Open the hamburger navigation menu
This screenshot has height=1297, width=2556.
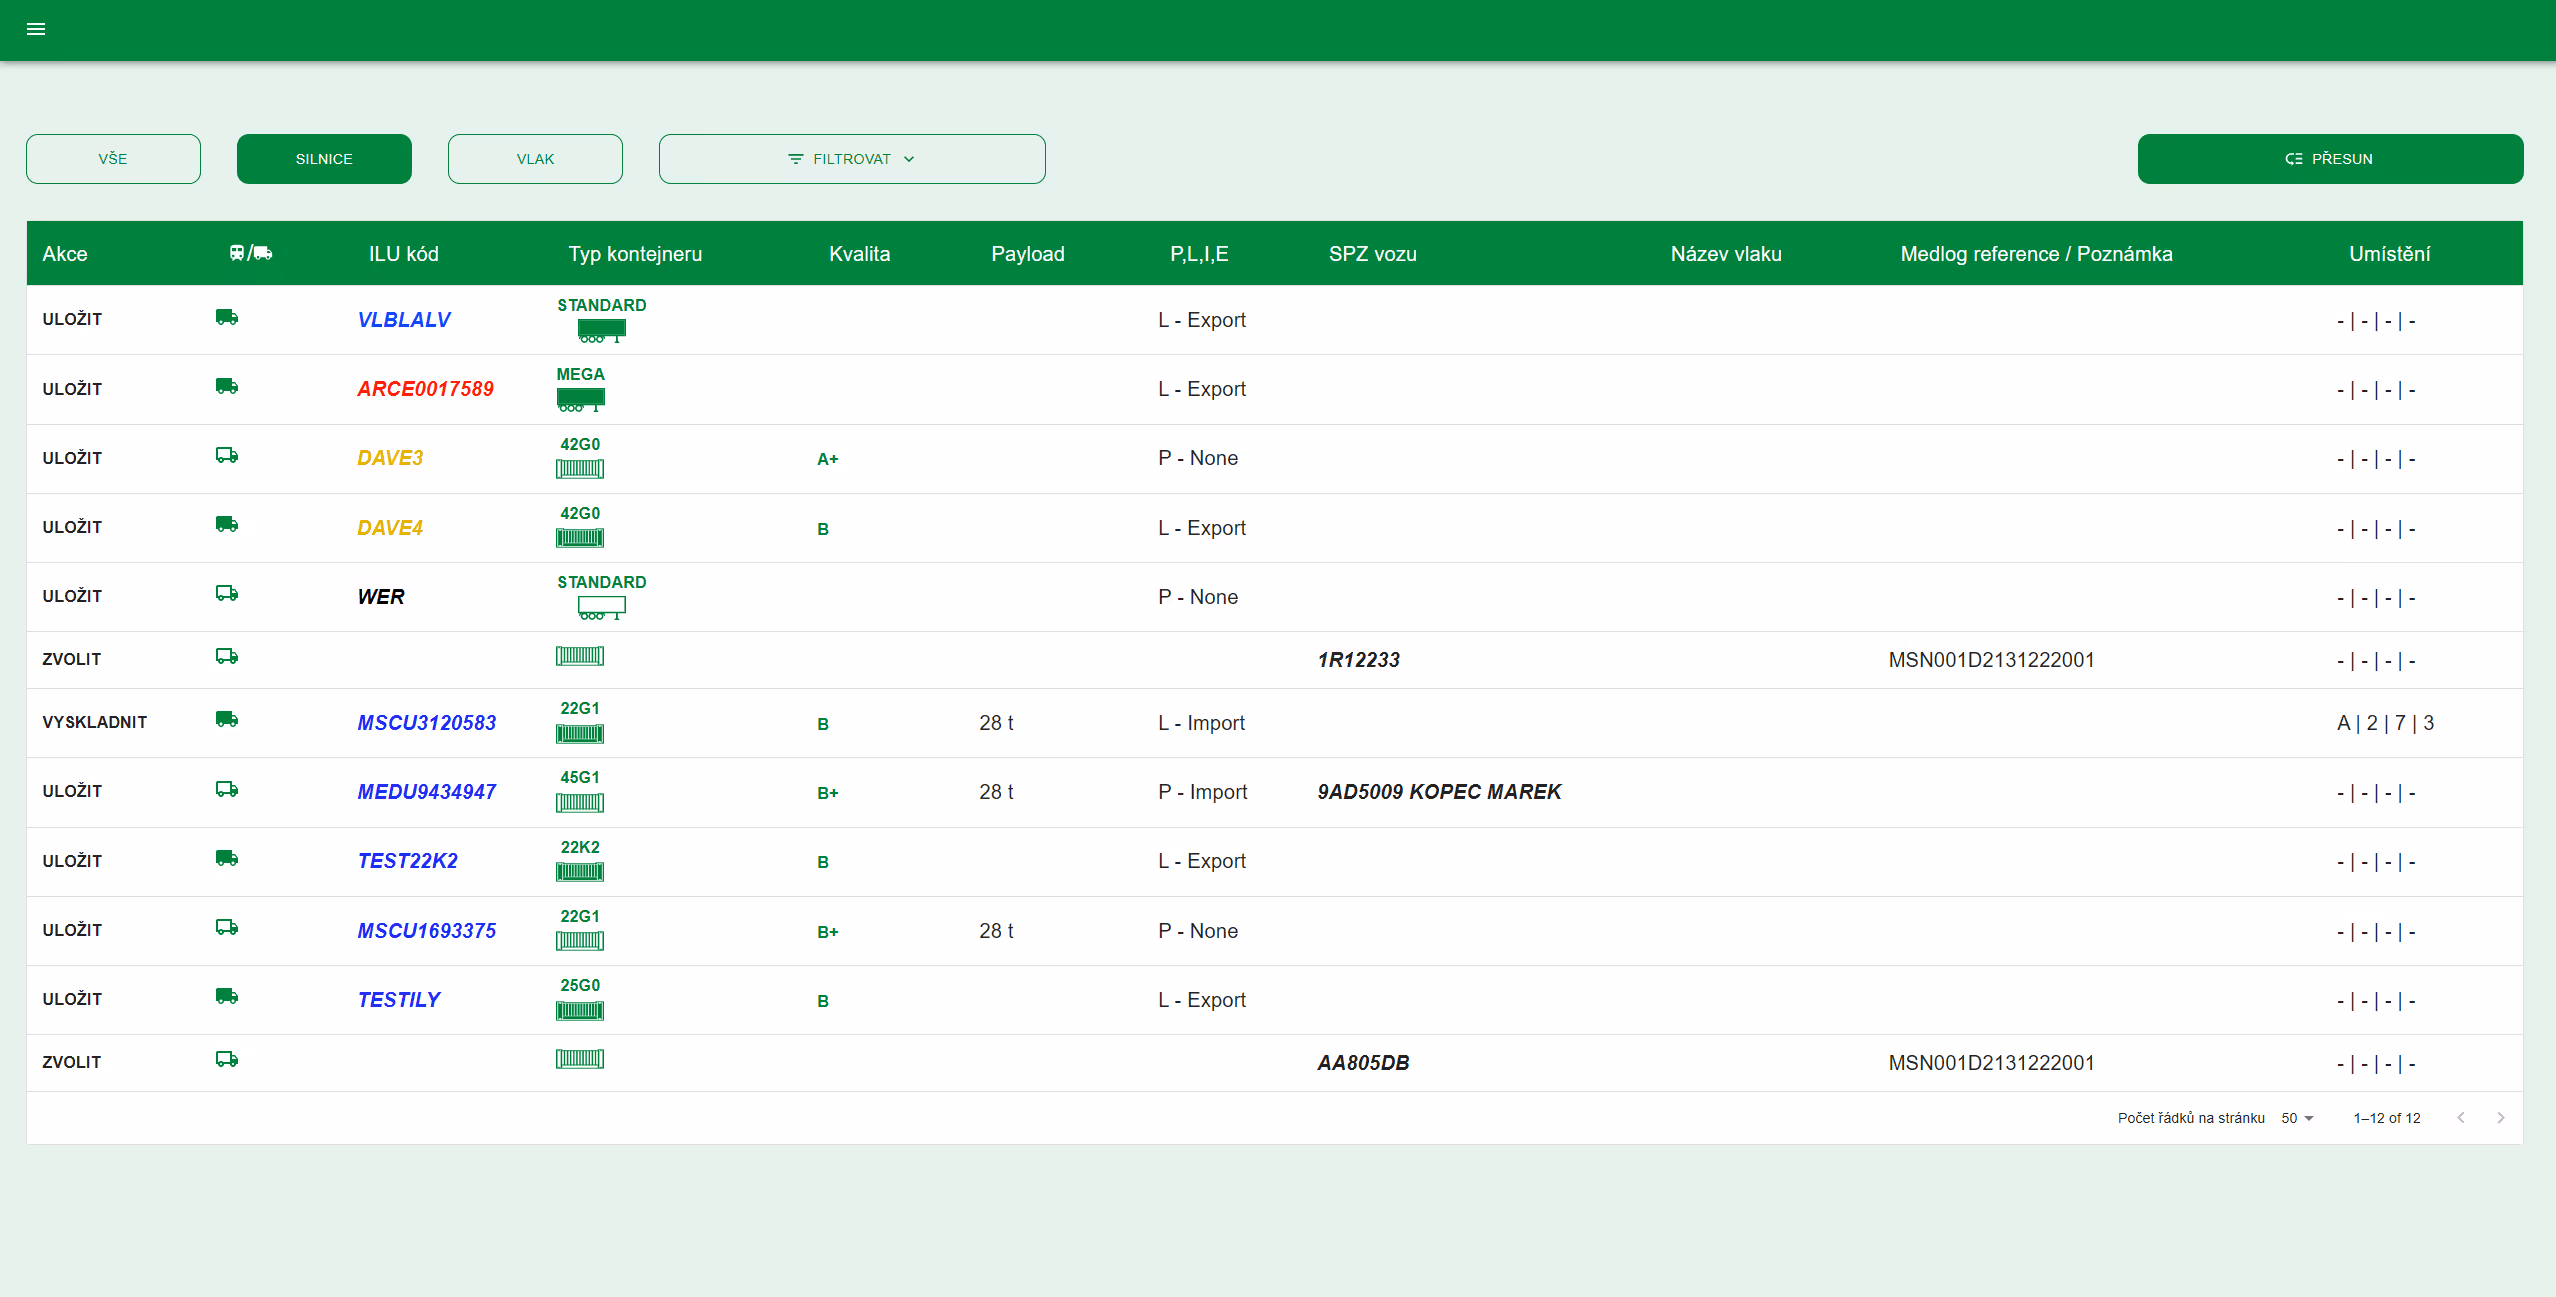point(36,29)
